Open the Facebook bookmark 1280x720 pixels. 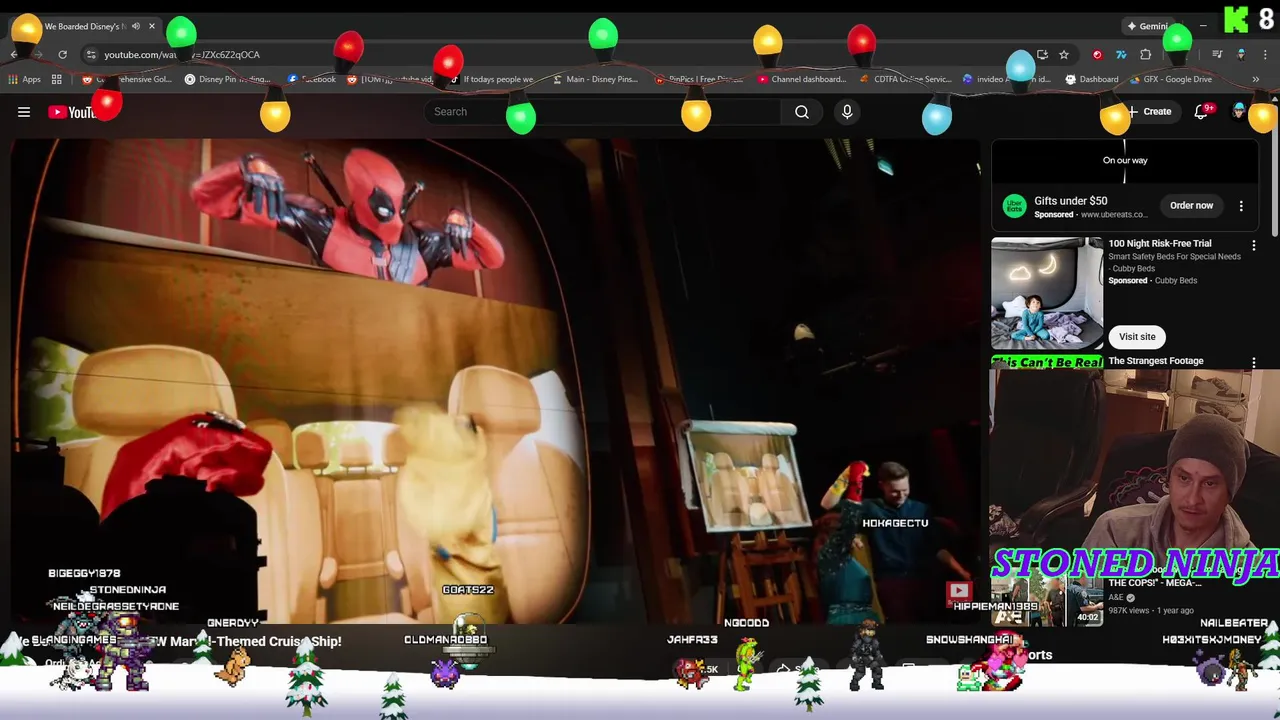tap(312, 79)
